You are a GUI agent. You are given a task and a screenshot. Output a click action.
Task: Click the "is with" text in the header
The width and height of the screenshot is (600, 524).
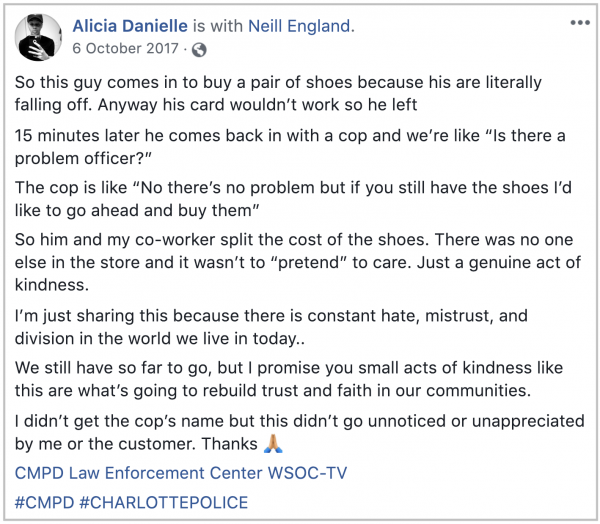click(x=229, y=26)
